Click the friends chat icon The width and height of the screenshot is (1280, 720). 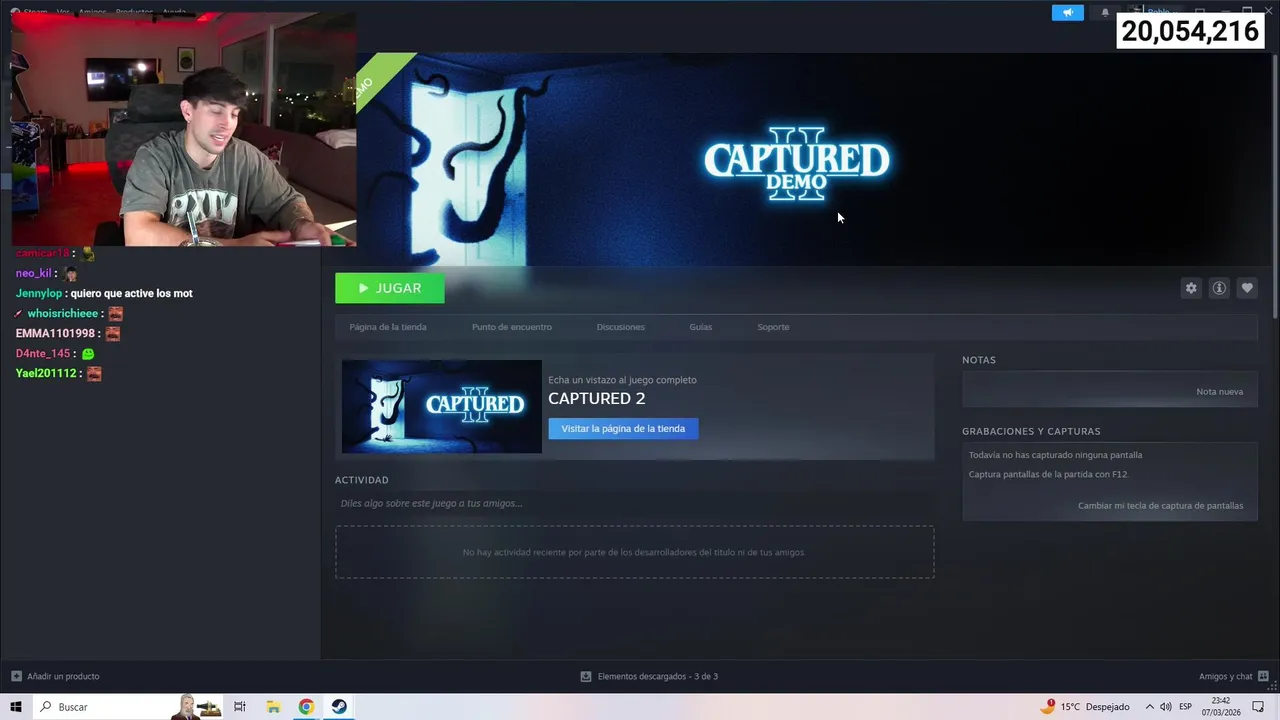coord(1263,676)
